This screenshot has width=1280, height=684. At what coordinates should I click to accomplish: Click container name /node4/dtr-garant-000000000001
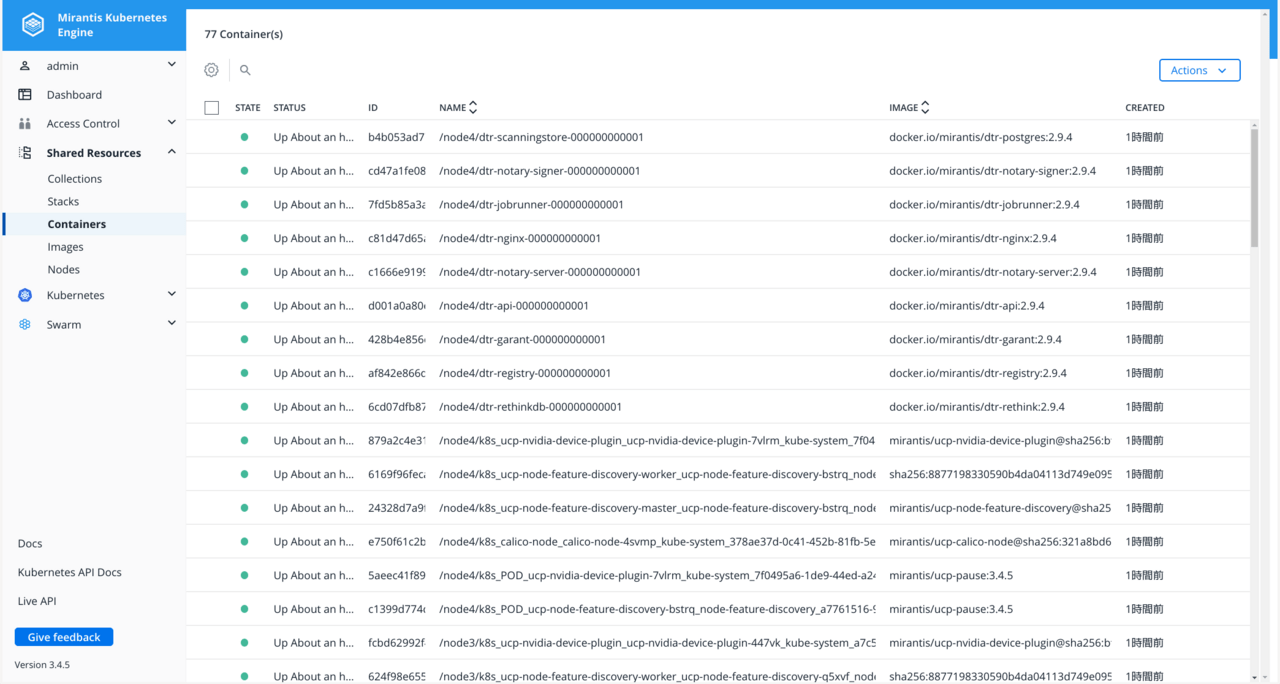(522, 339)
